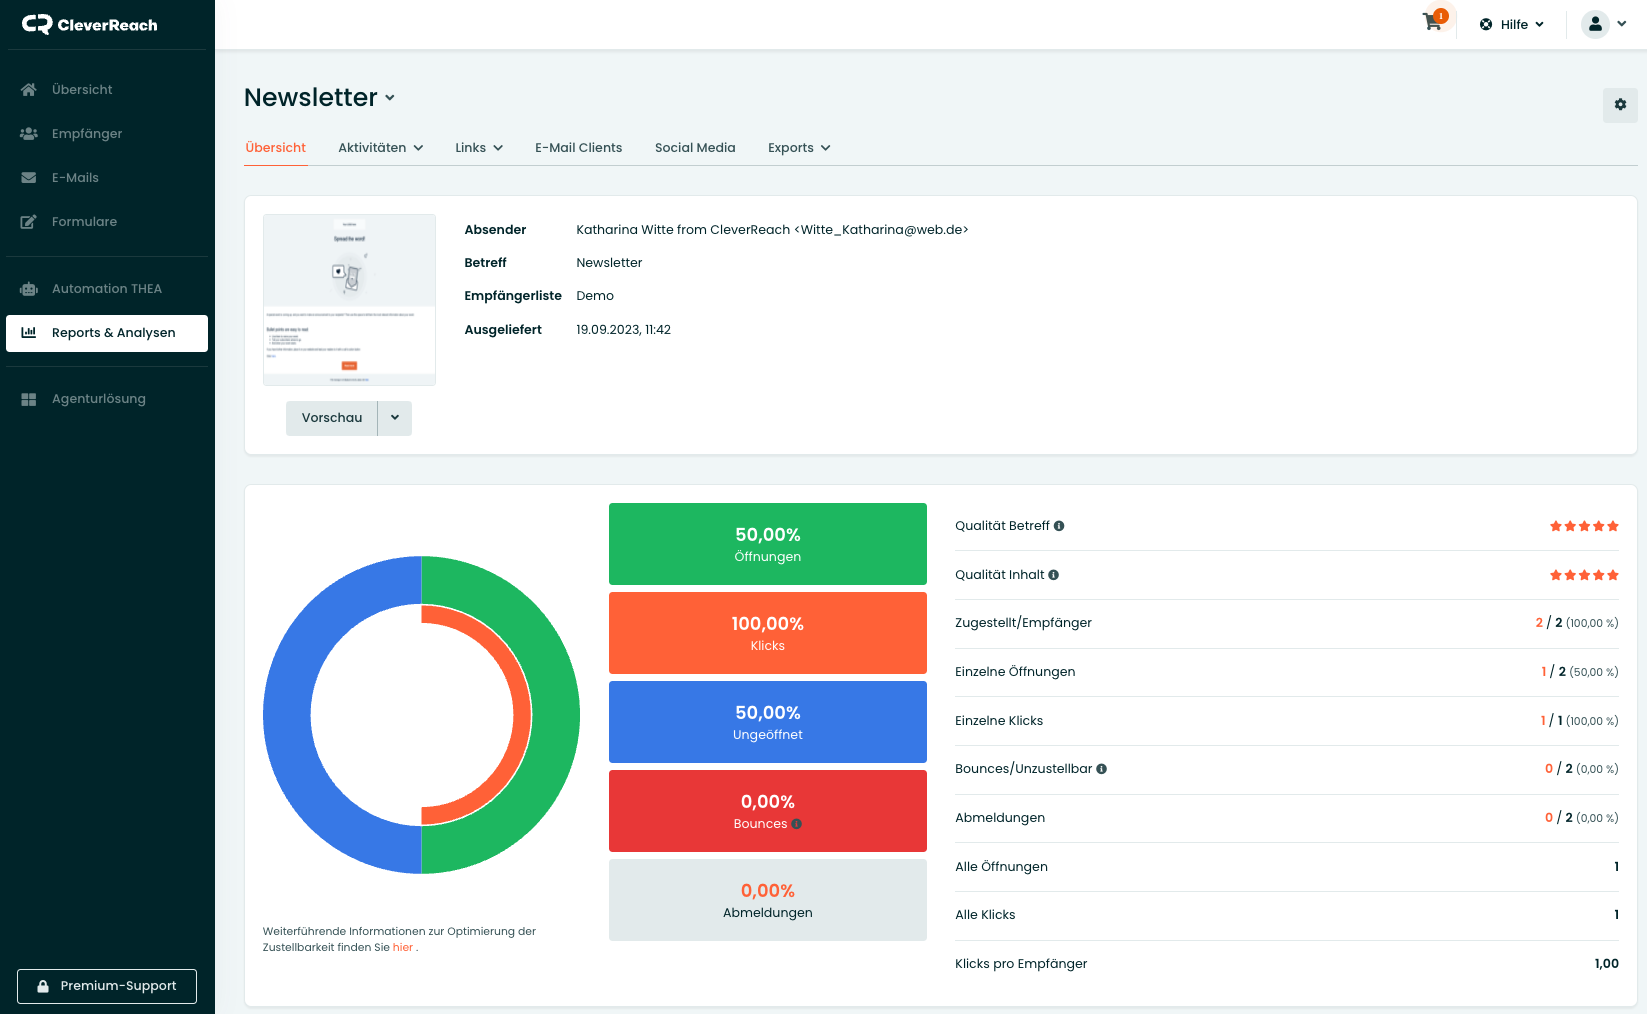Expand the Newsletter title dropdown
The height and width of the screenshot is (1014, 1647).
click(390, 98)
